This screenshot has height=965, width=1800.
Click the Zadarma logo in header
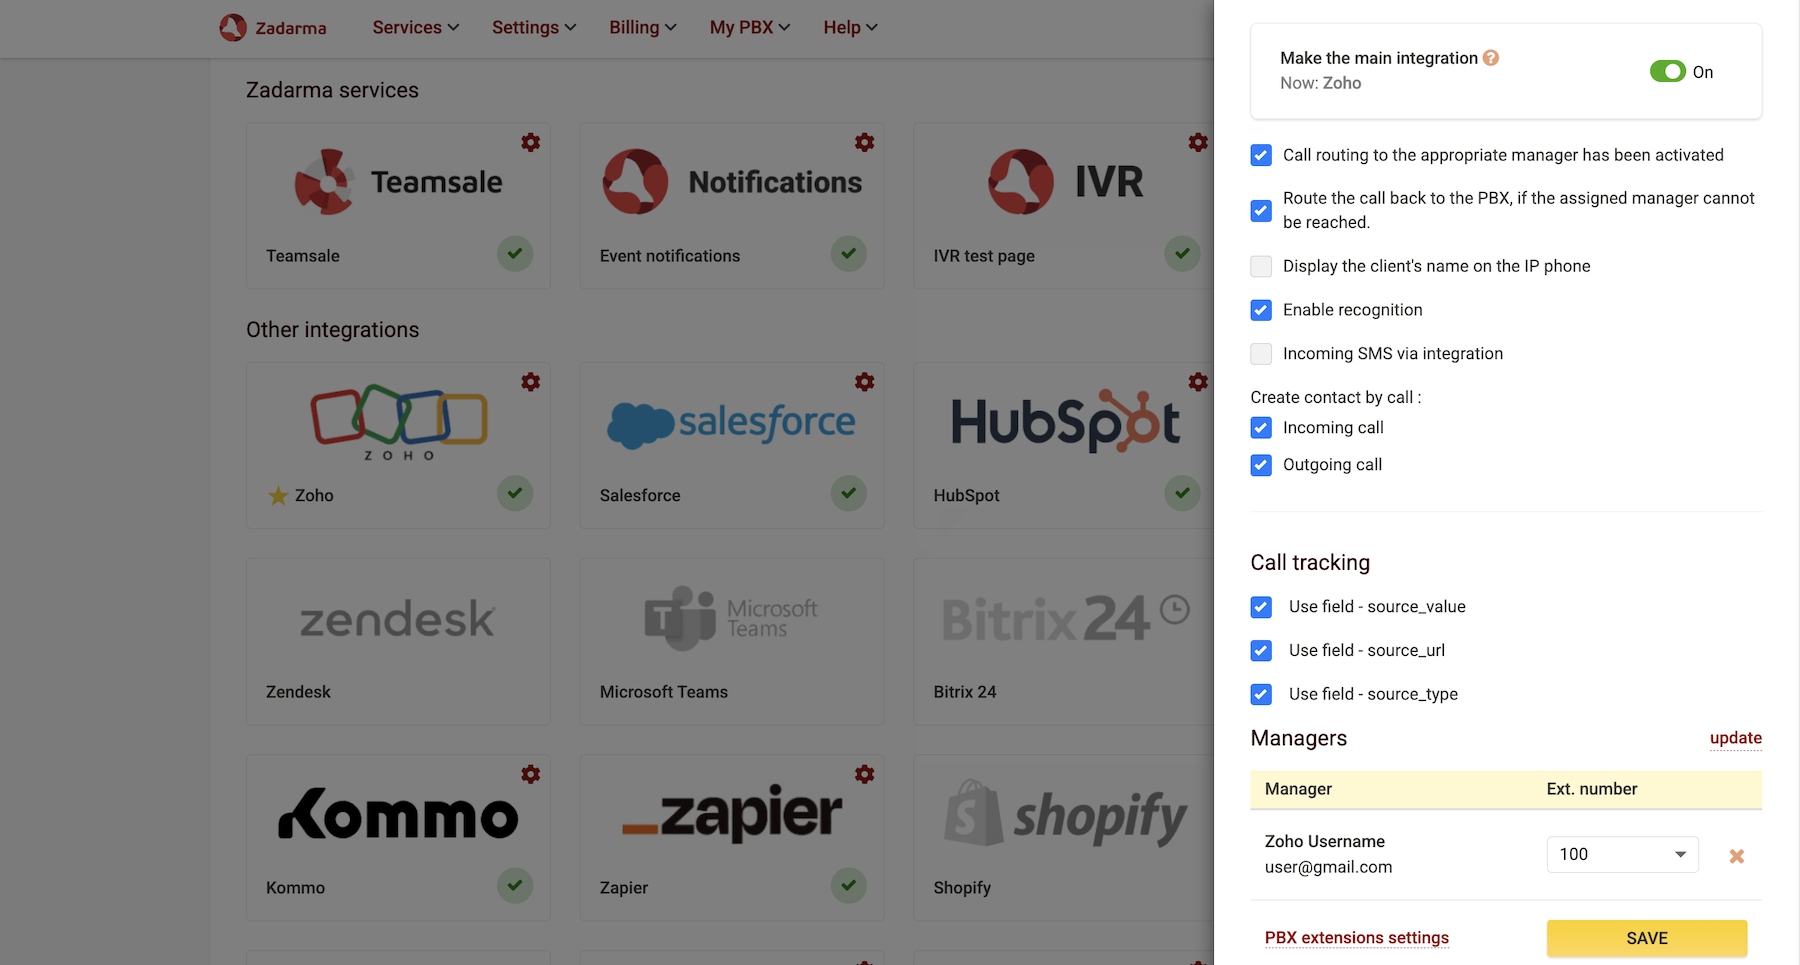(273, 27)
